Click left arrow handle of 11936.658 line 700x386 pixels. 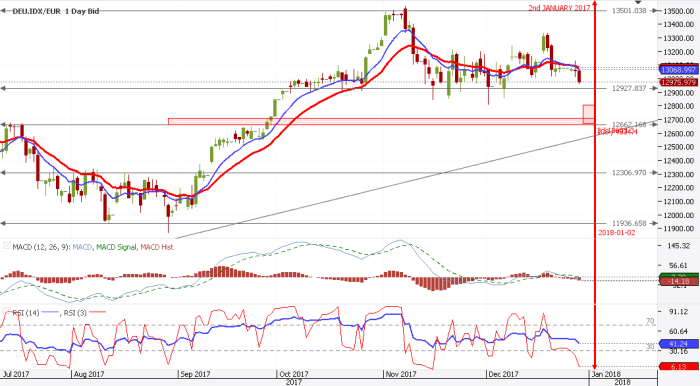tap(3, 223)
